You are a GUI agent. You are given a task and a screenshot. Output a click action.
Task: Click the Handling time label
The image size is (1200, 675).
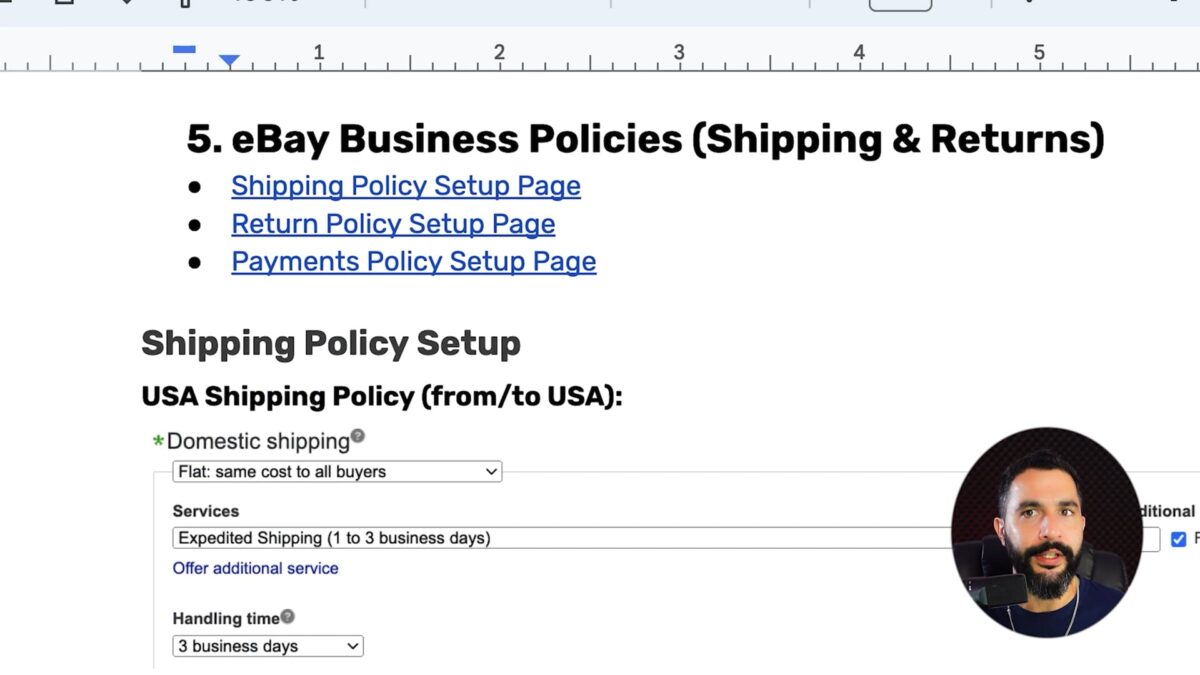pyautogui.click(x=226, y=618)
